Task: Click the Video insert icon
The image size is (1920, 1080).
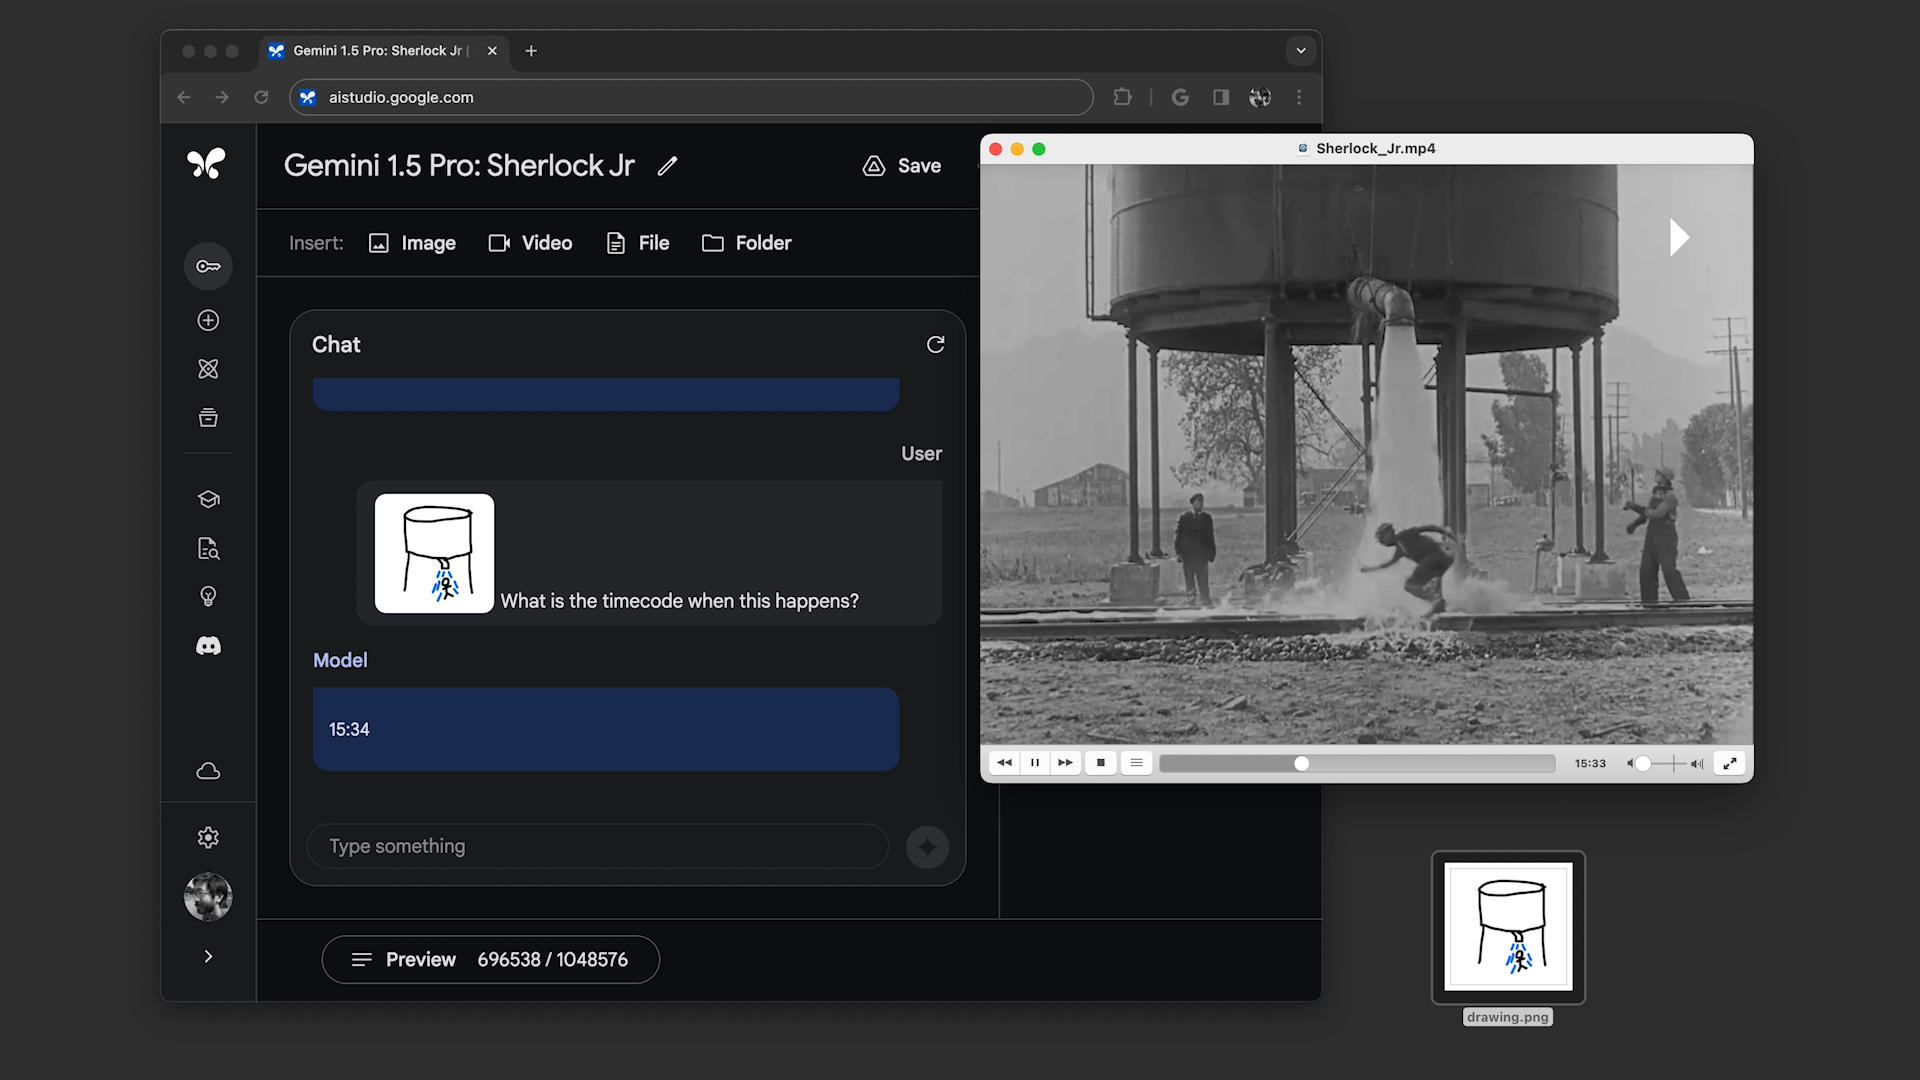Action: coord(498,243)
